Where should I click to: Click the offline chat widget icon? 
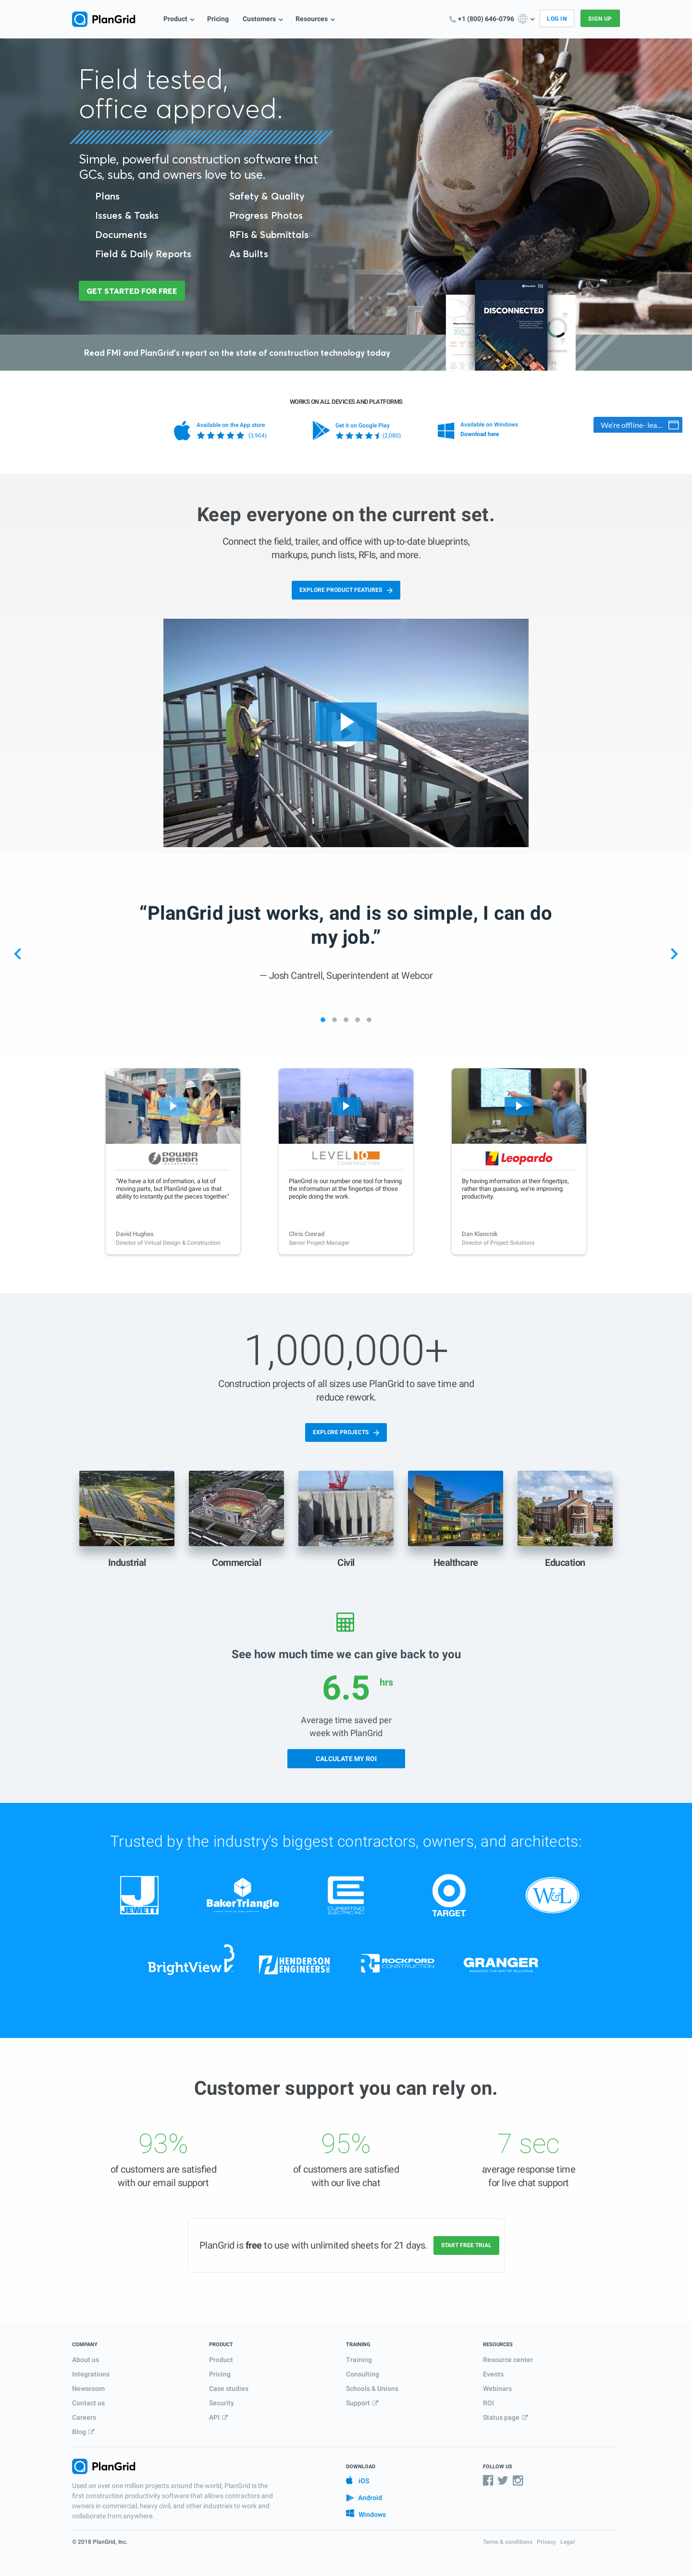coord(674,425)
